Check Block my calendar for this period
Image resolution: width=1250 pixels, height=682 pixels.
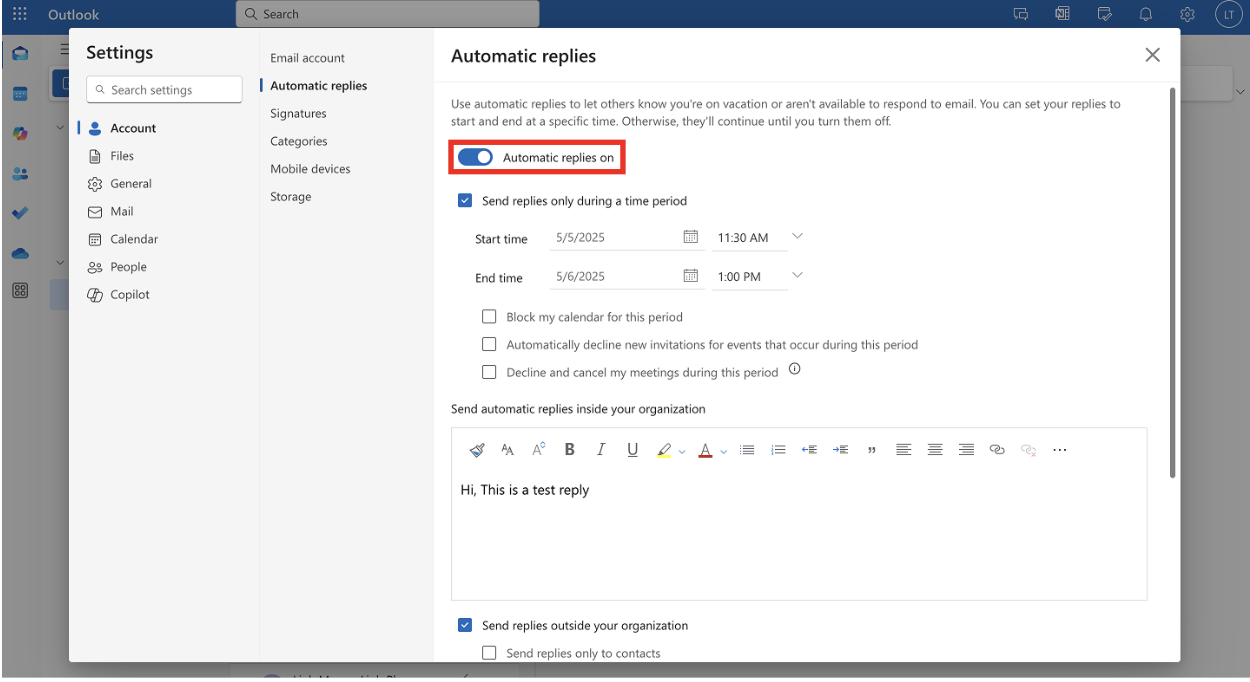coord(489,317)
